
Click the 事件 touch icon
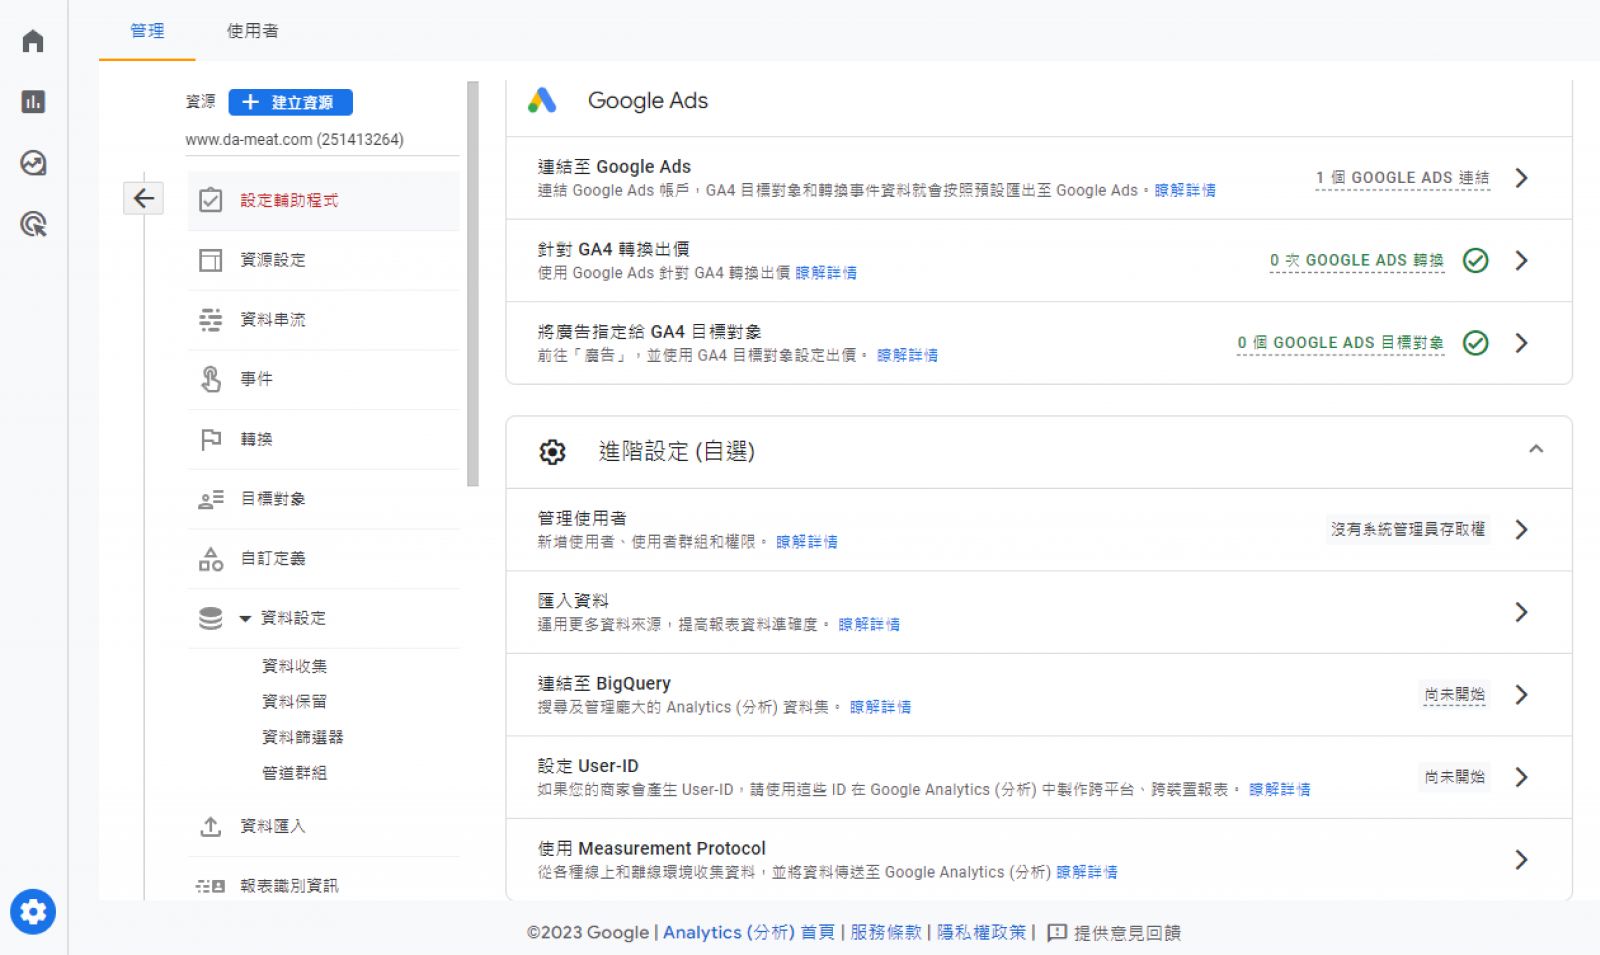(211, 379)
